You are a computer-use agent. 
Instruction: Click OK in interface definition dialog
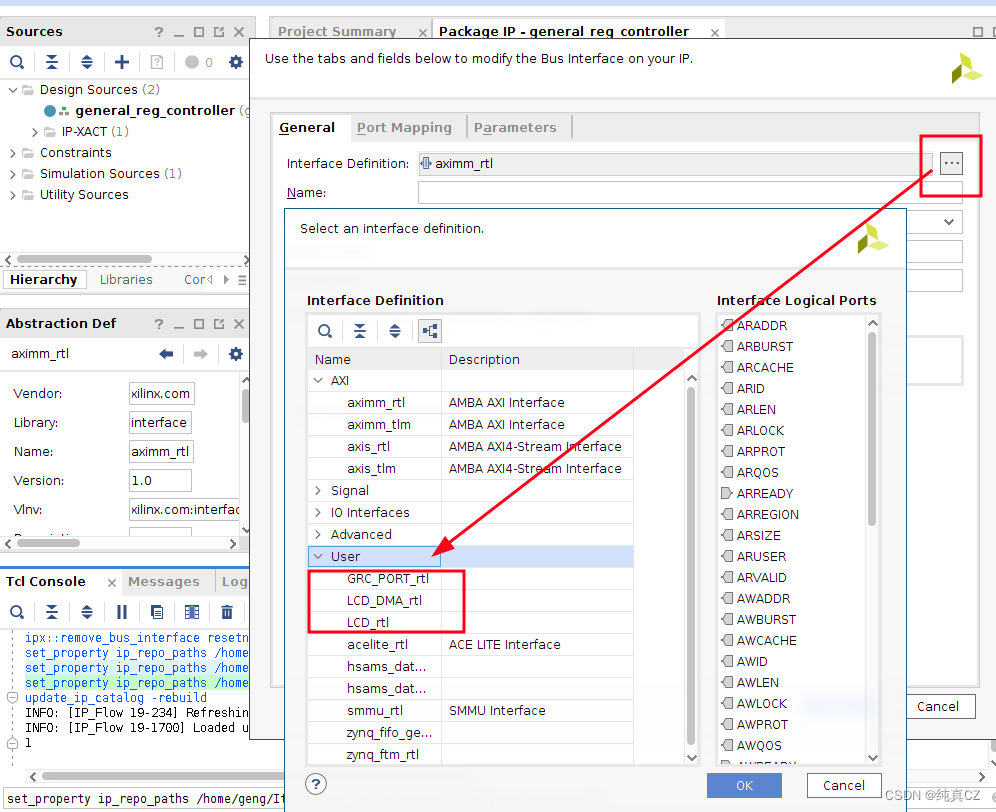744,785
